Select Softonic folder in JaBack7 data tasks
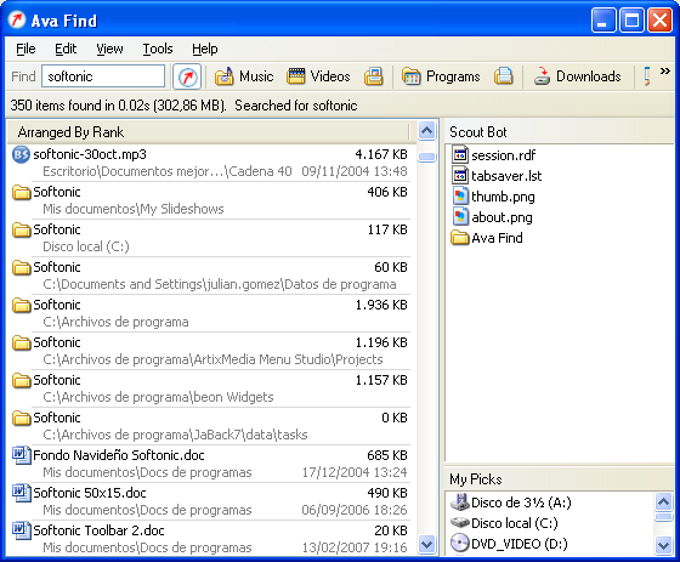Viewport: 680px width, 562px height. [x=210, y=426]
